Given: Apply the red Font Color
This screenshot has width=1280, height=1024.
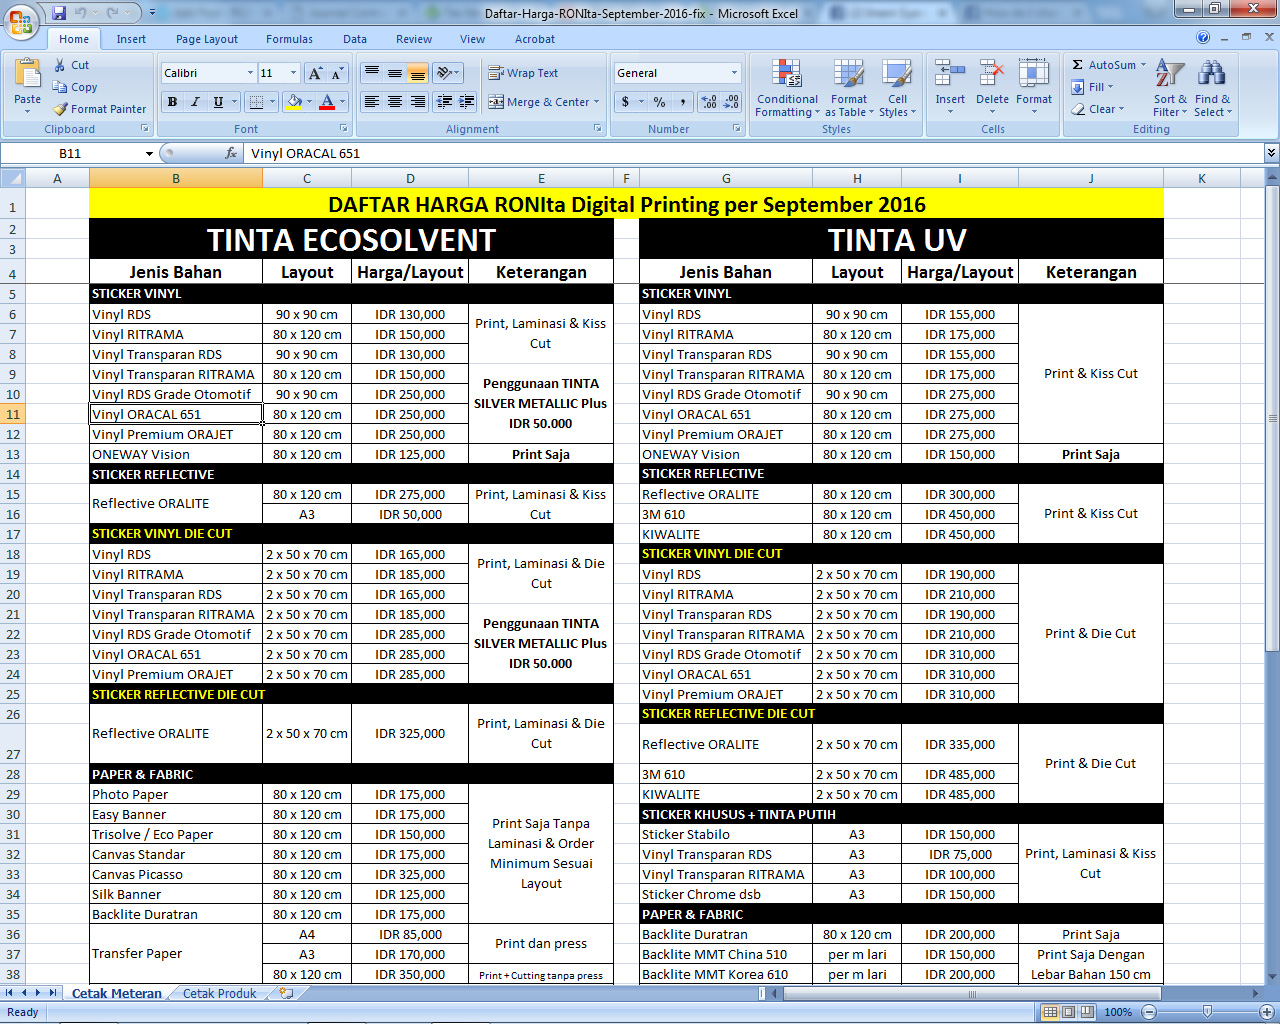Looking at the screenshot, I should (327, 102).
